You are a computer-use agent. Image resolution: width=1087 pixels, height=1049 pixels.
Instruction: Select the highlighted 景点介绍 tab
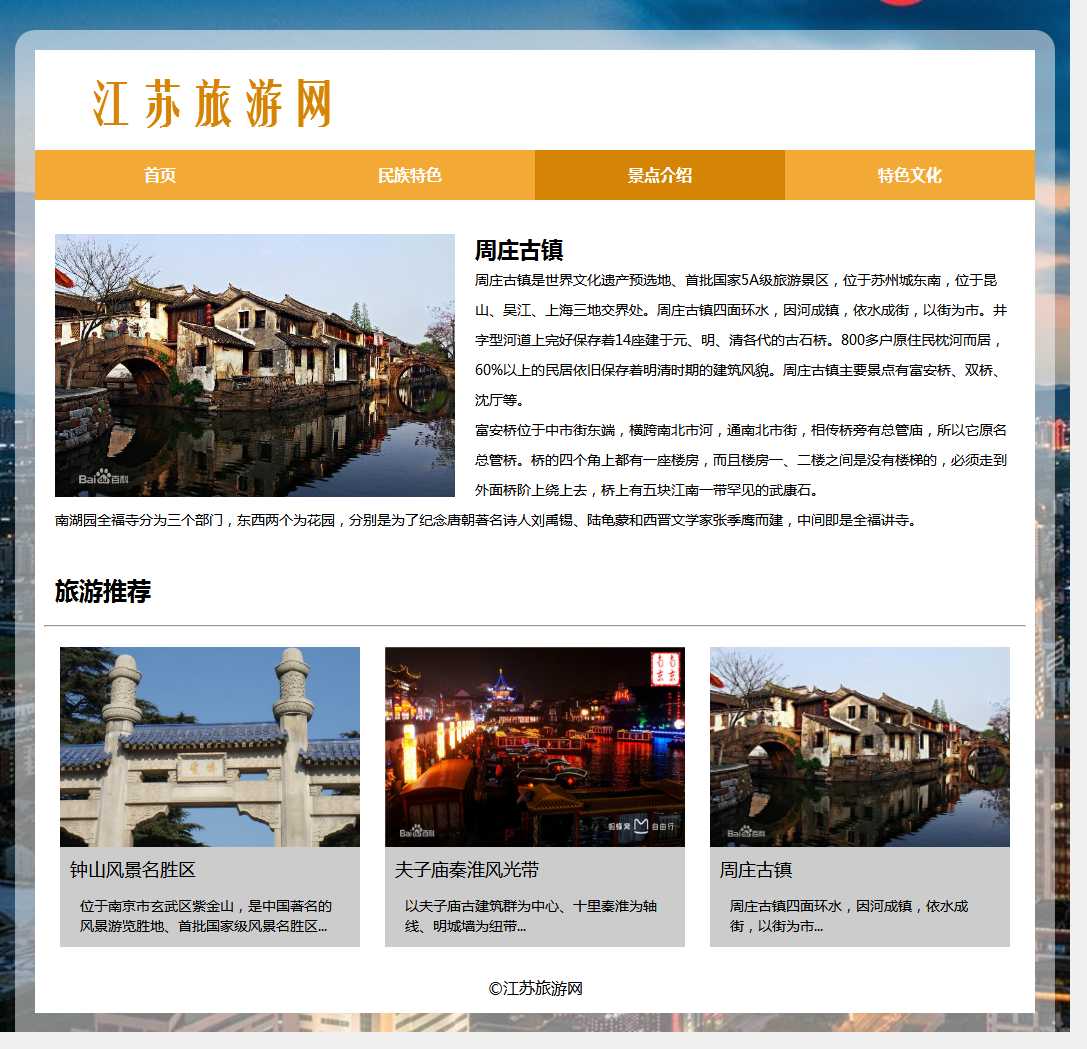tap(660, 175)
